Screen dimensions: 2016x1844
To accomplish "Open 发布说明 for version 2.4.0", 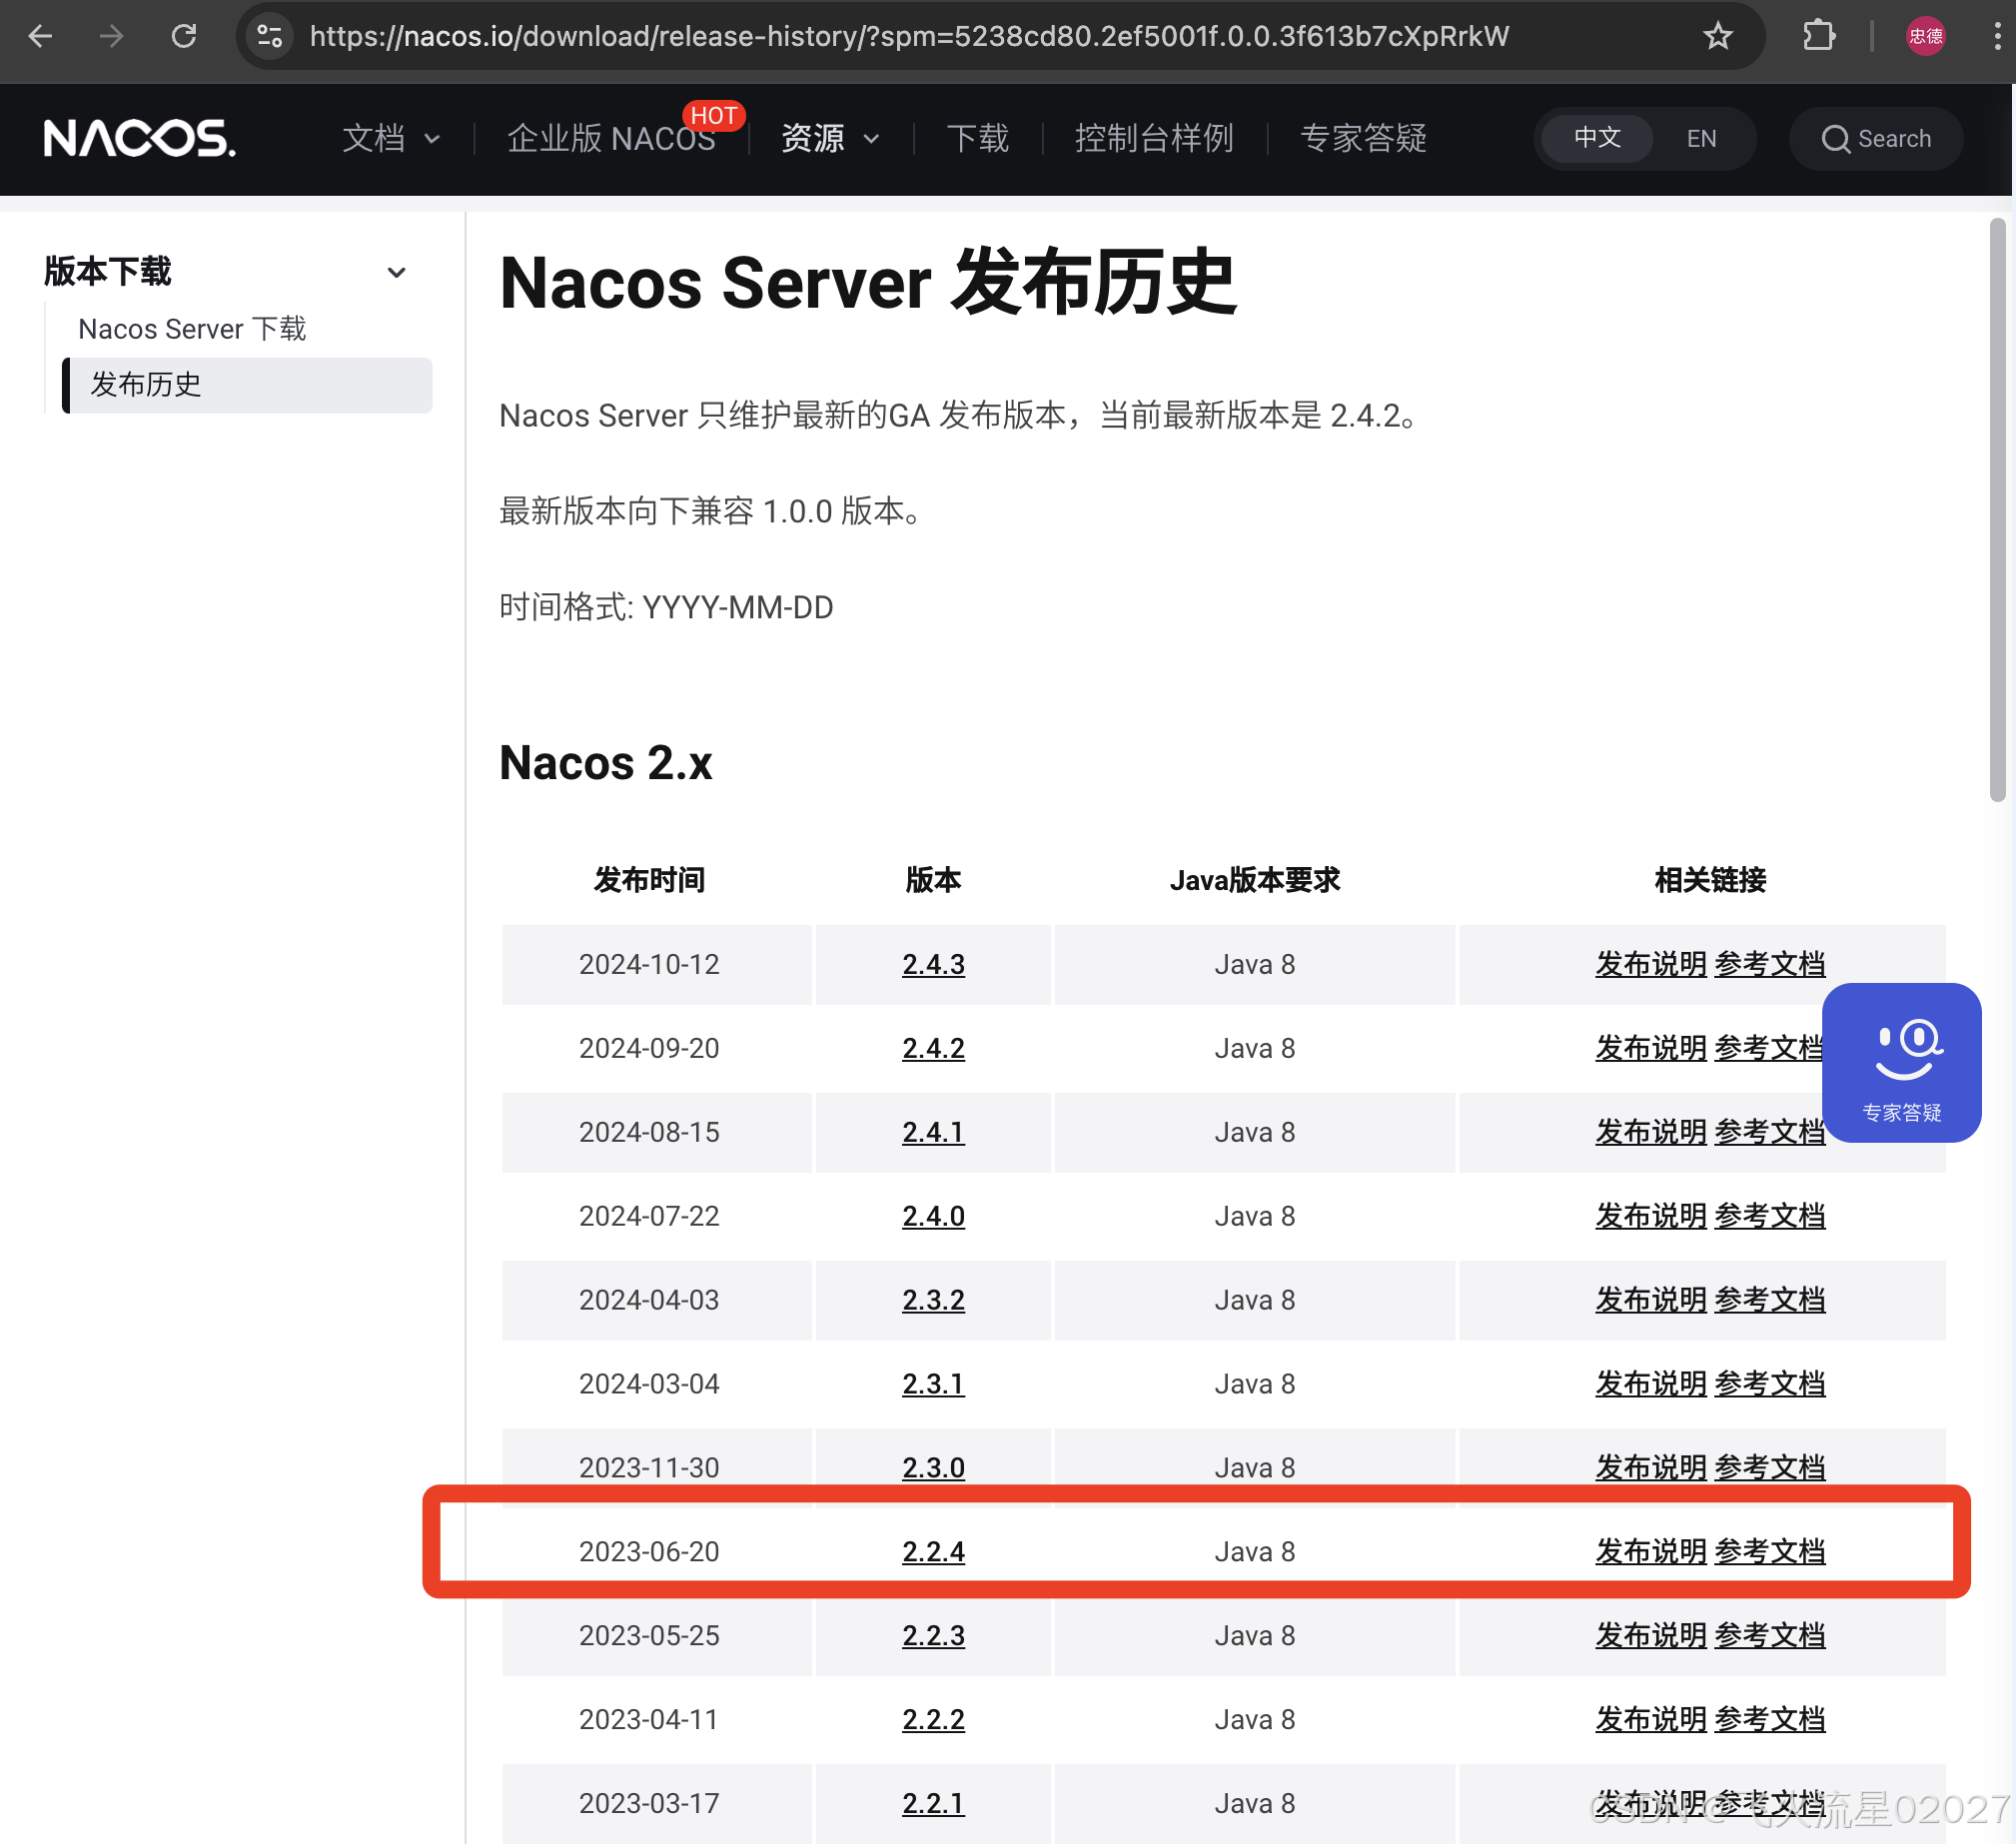I will click(1651, 1216).
